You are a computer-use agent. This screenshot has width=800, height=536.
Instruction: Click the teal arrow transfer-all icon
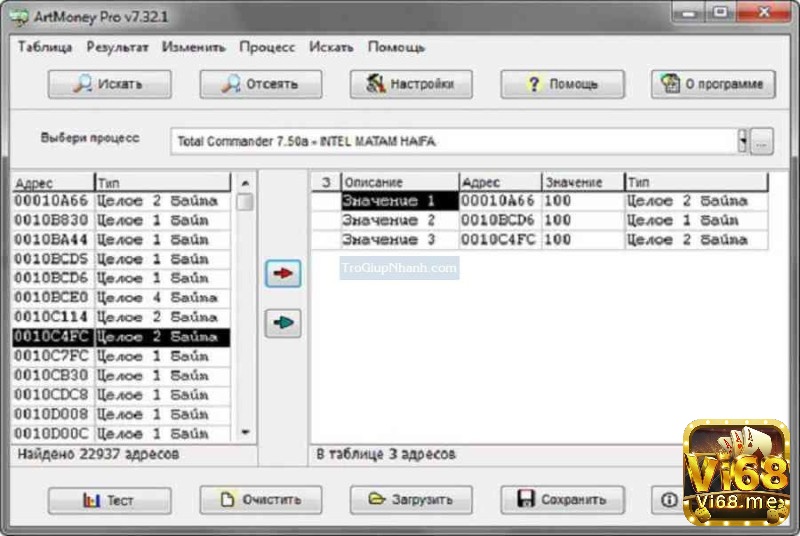point(283,323)
